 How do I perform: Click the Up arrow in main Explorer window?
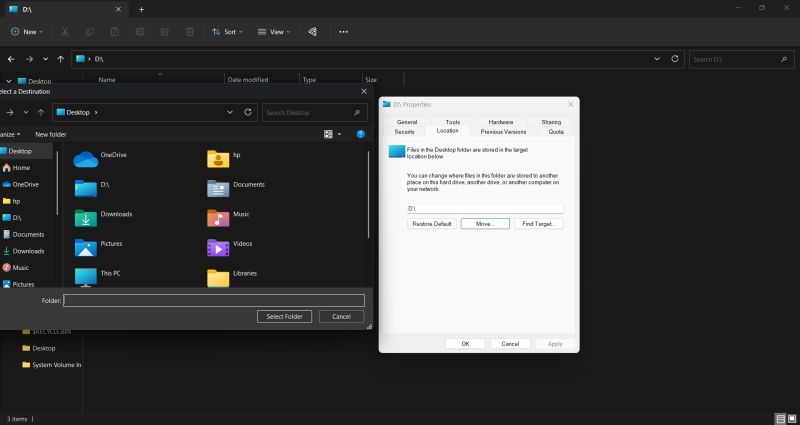coord(60,59)
